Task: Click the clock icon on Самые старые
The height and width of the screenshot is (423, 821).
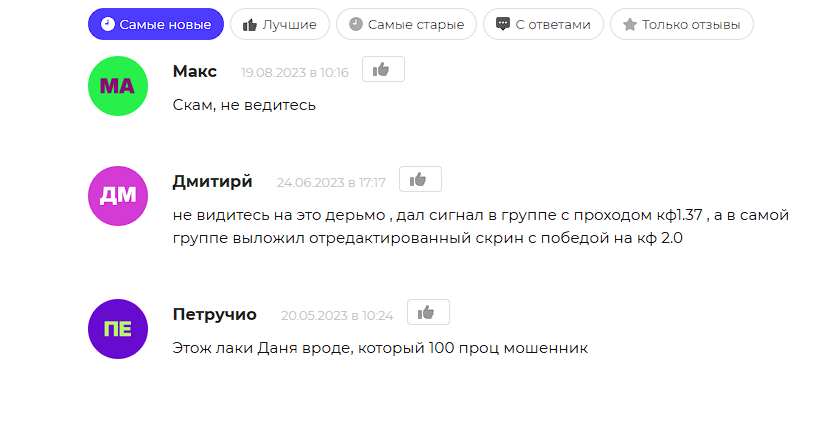Action: pos(356,25)
